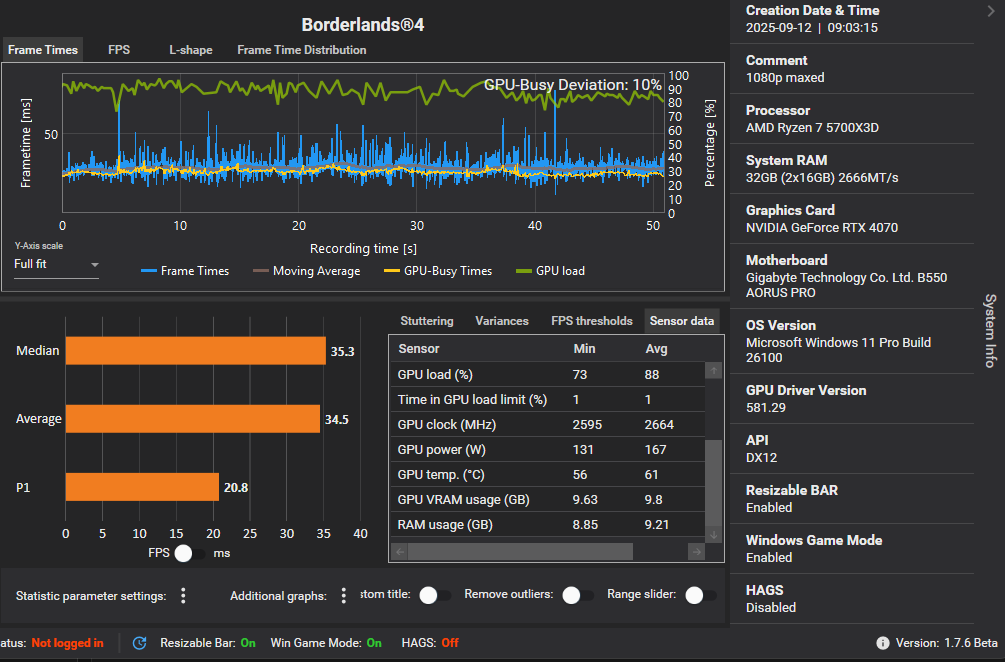
Task: Click sensor table scroll-down arrow
Action: click(x=713, y=535)
